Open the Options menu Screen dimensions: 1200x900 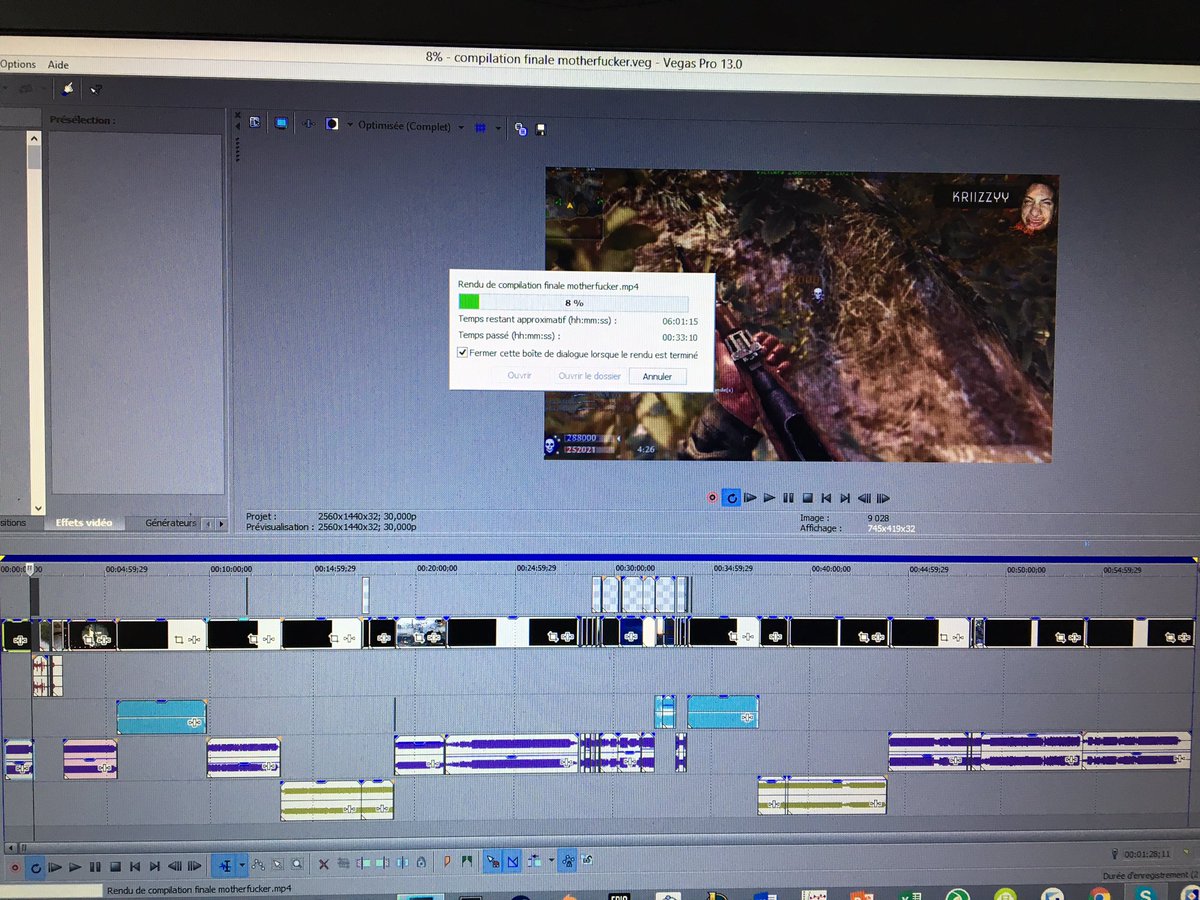[x=17, y=64]
